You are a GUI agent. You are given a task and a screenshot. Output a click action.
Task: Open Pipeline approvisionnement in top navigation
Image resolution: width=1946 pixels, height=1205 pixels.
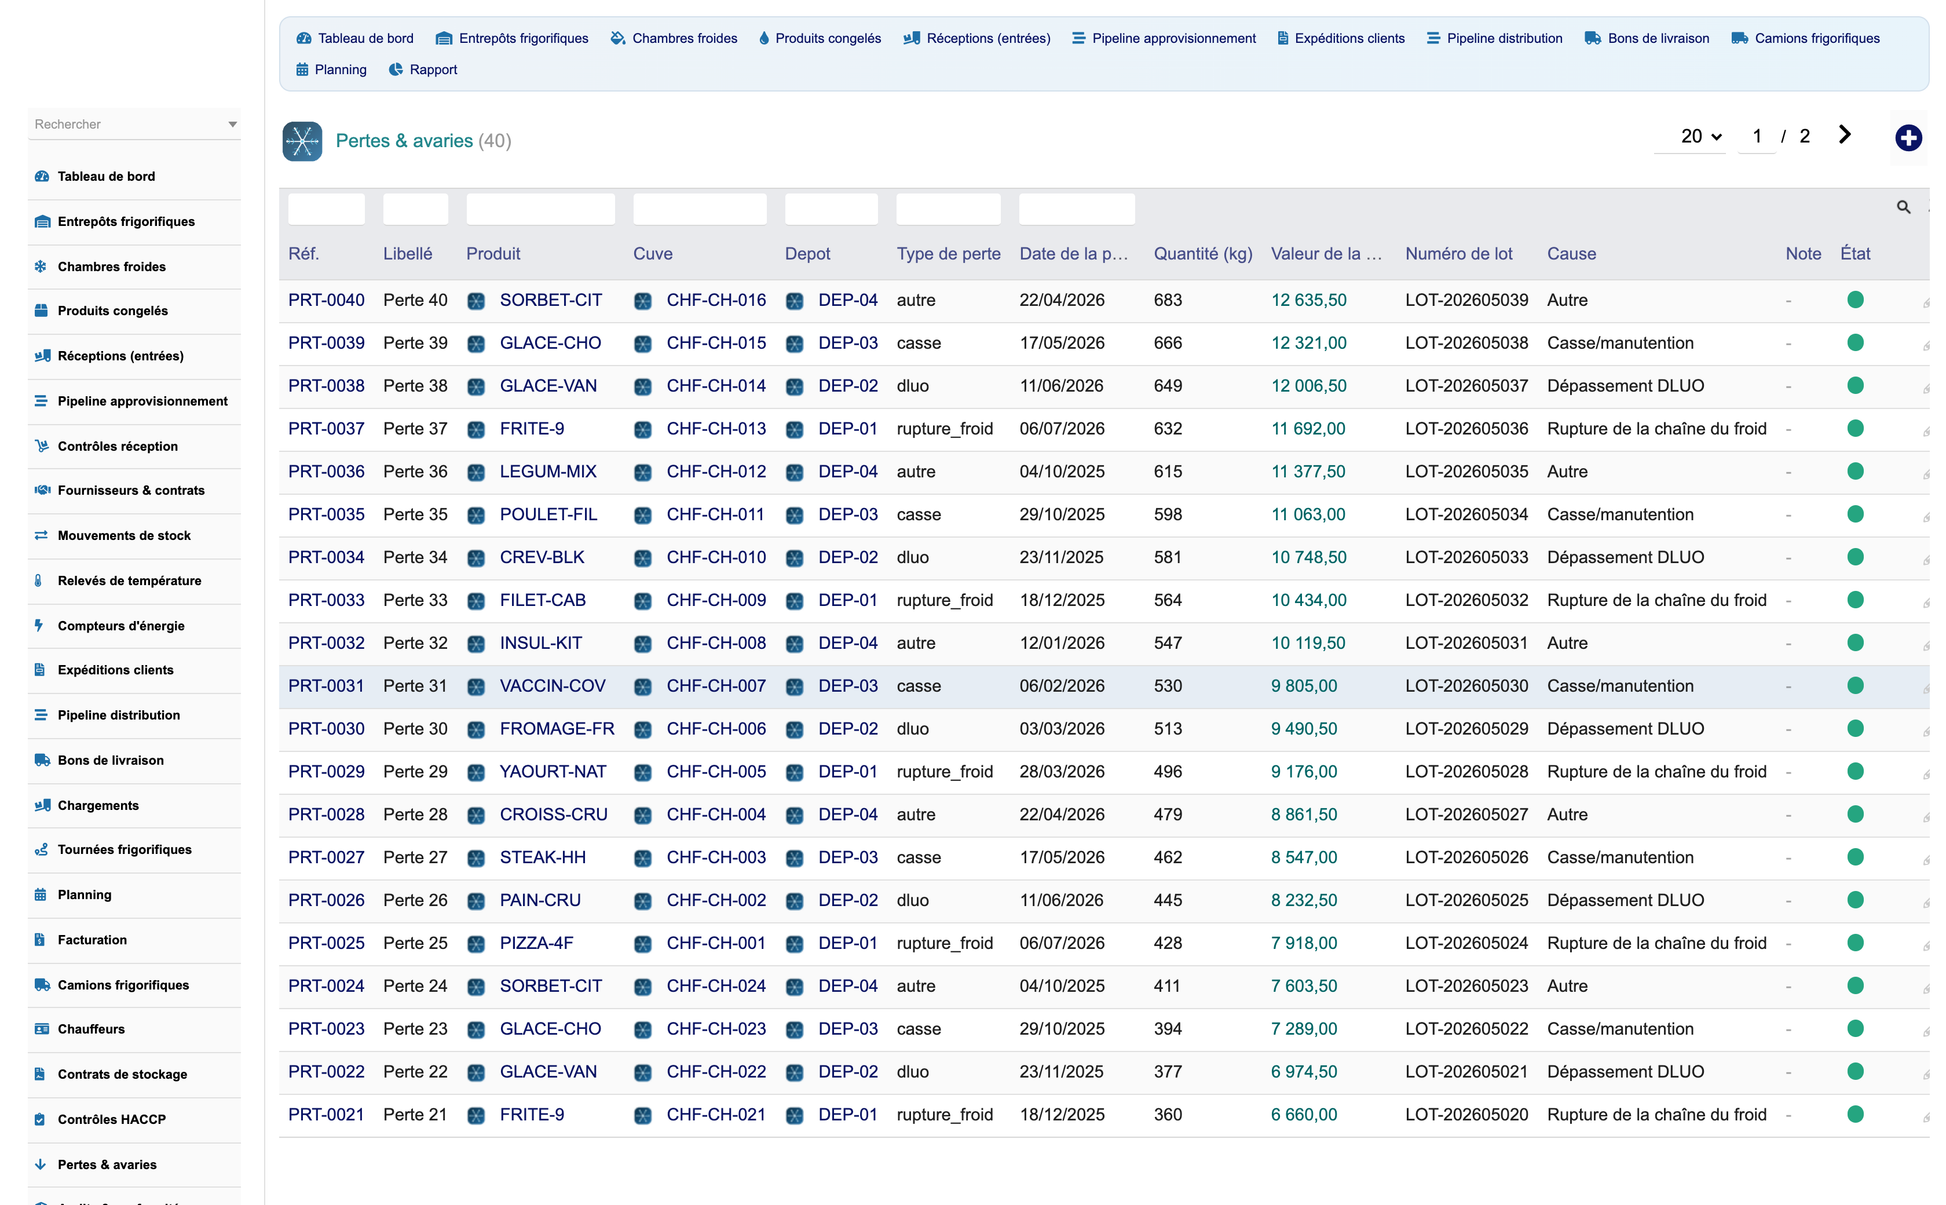click(1164, 38)
